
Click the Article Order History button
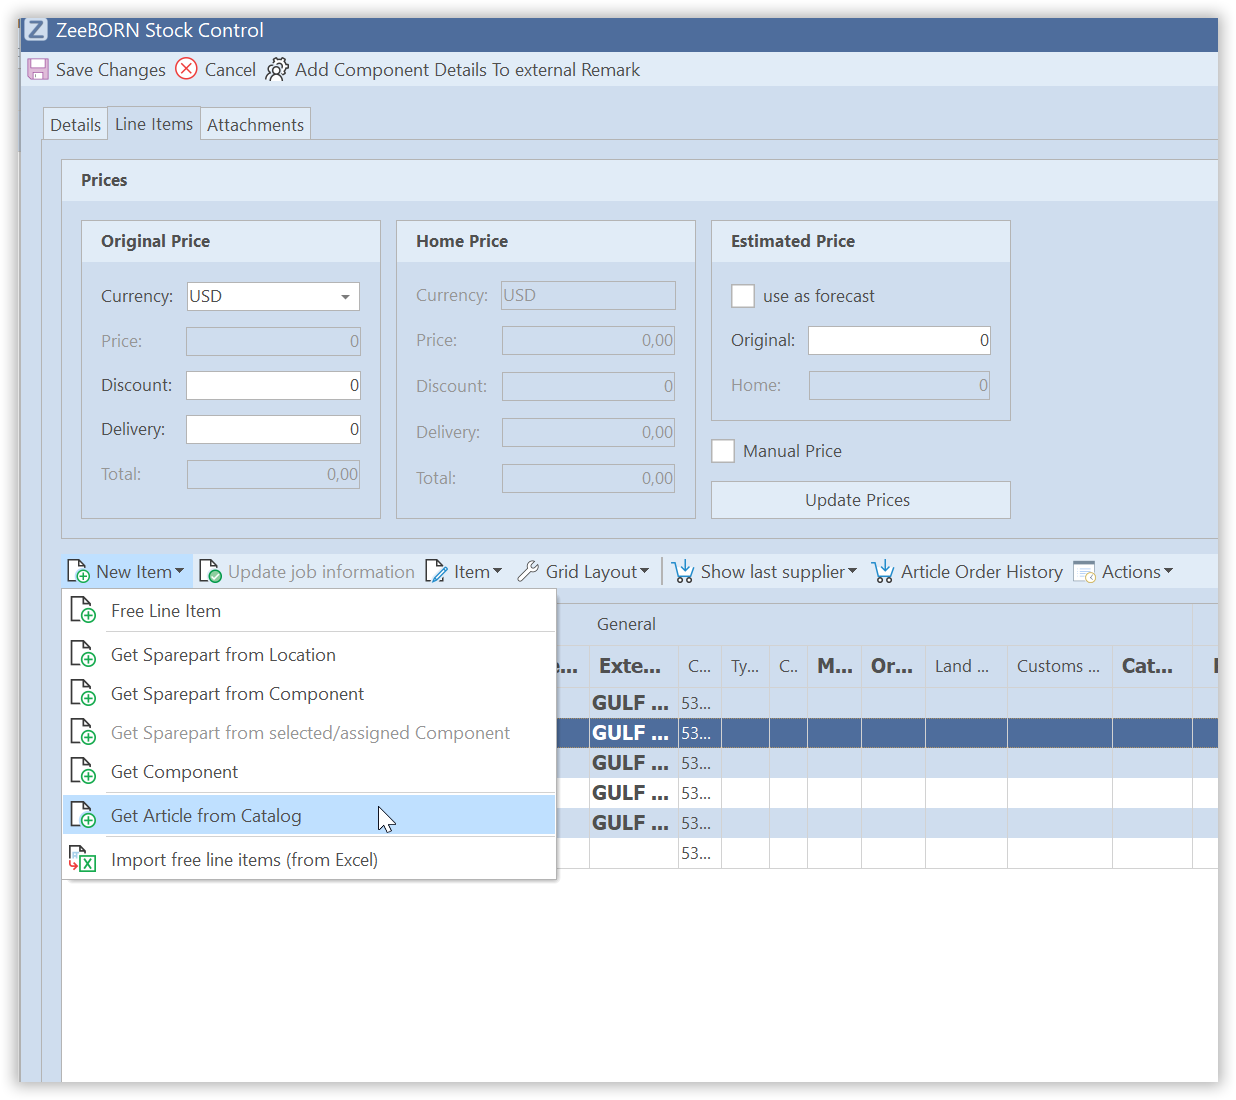click(967, 571)
